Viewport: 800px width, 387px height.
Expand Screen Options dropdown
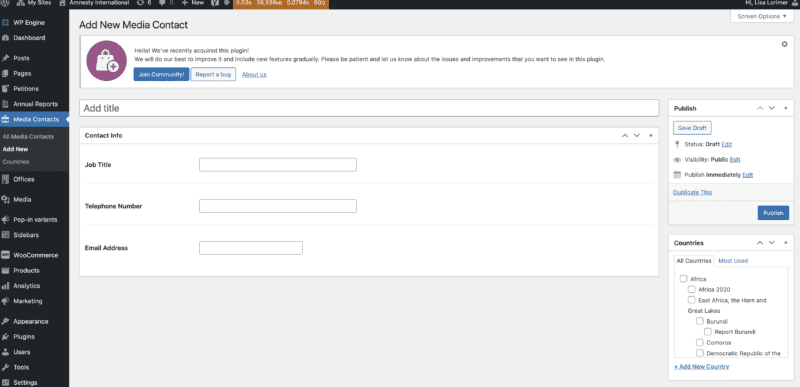(x=762, y=16)
